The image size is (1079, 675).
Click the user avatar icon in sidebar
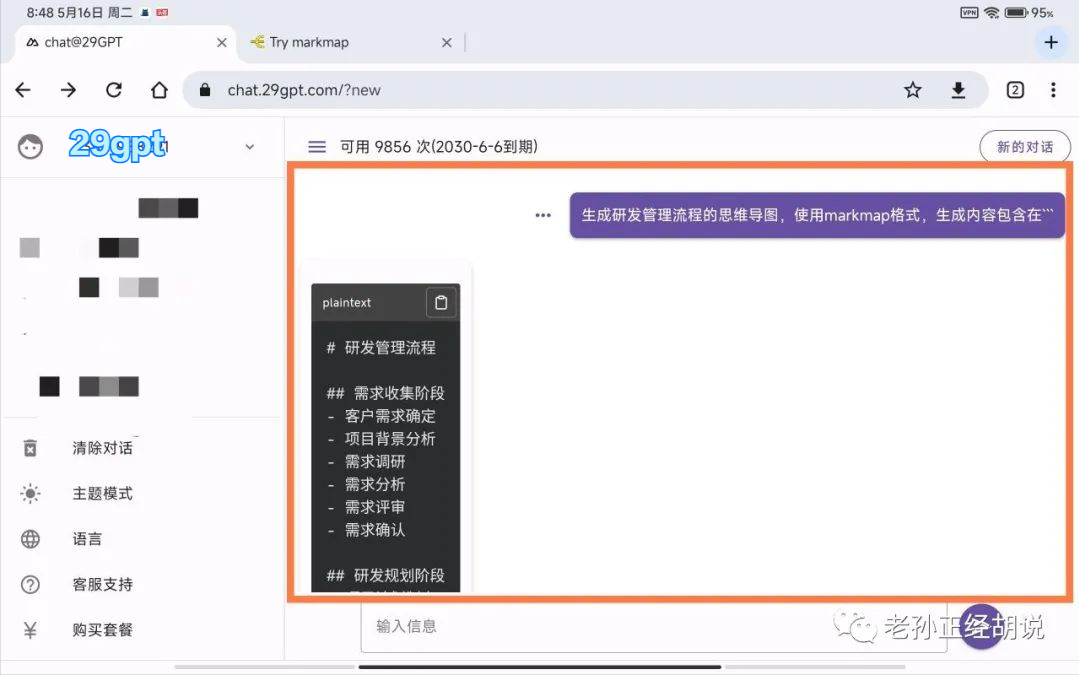(30, 147)
